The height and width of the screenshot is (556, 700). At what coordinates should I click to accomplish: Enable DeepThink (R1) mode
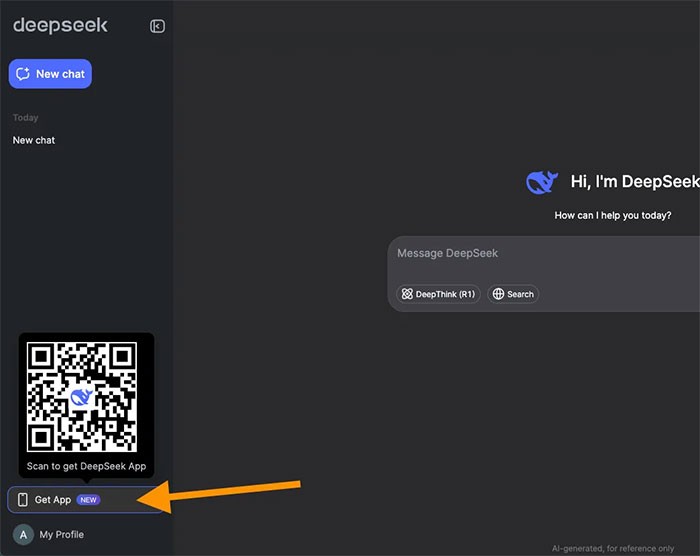click(x=438, y=294)
